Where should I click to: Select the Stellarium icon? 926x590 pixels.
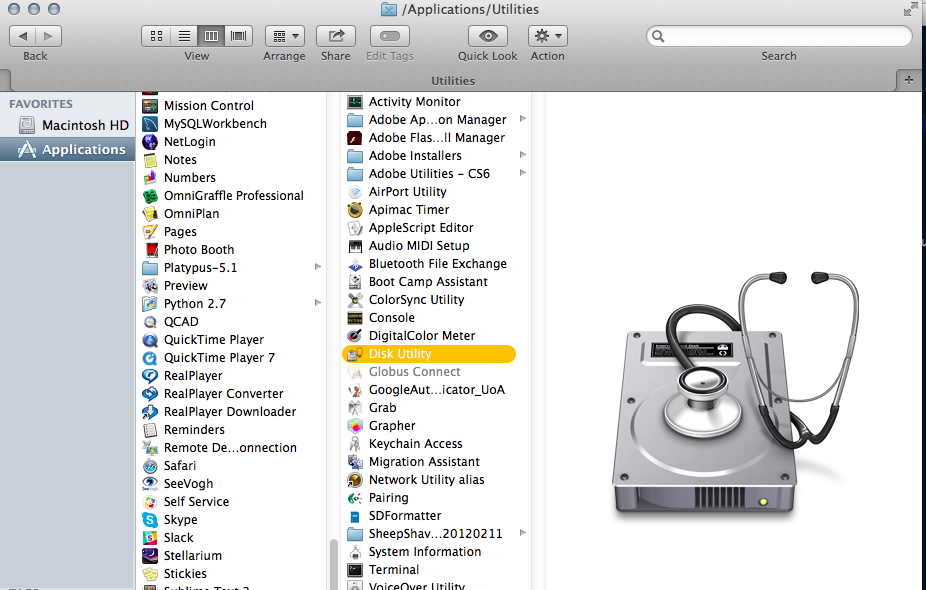(x=150, y=556)
